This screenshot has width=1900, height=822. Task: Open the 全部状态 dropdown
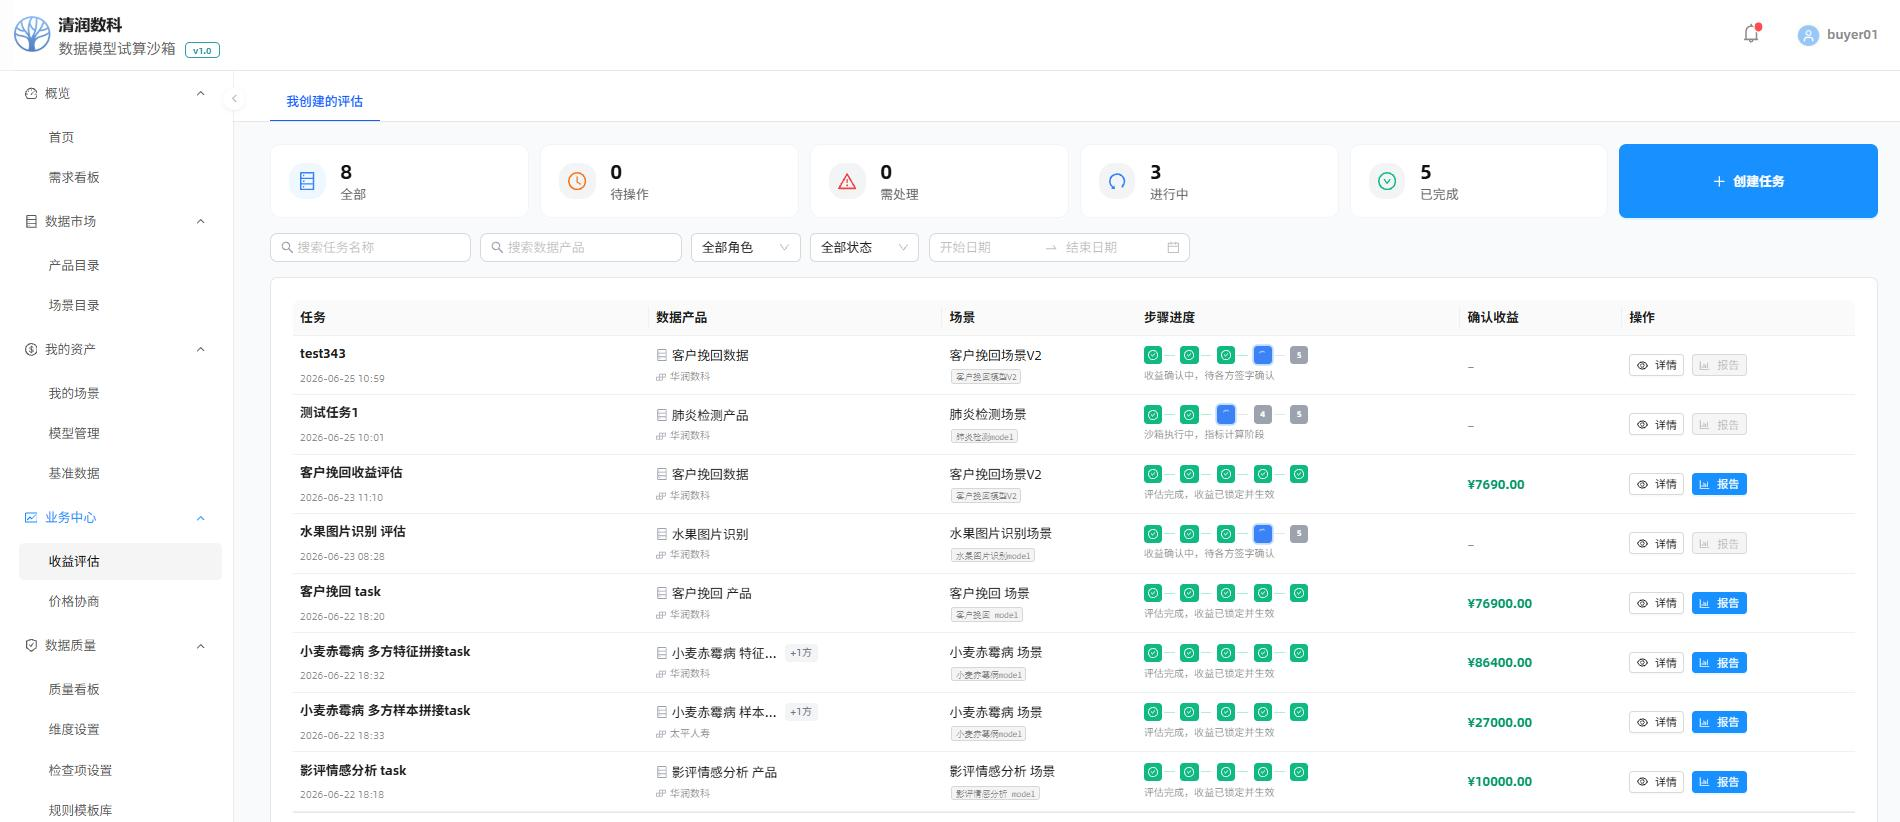[864, 247]
